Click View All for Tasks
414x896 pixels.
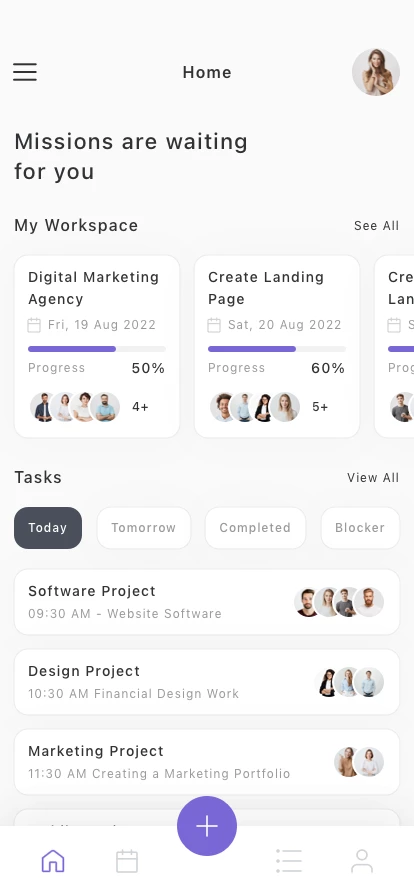point(373,478)
